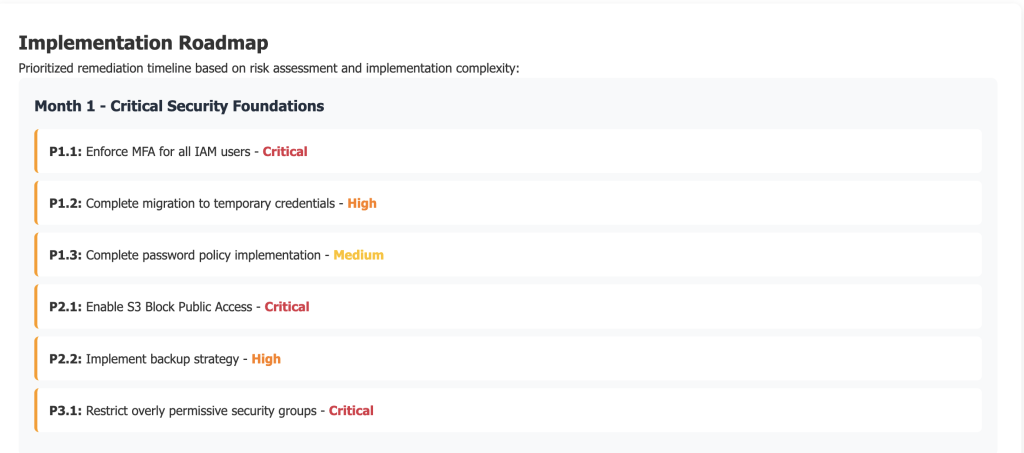
Task: Click the Critical label on P2.1
Action: pyautogui.click(x=287, y=306)
